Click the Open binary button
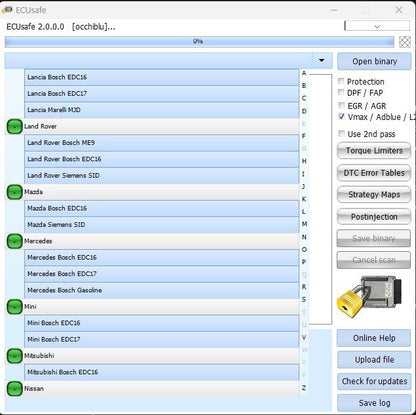Screen dimensions: 416x415 374,61
